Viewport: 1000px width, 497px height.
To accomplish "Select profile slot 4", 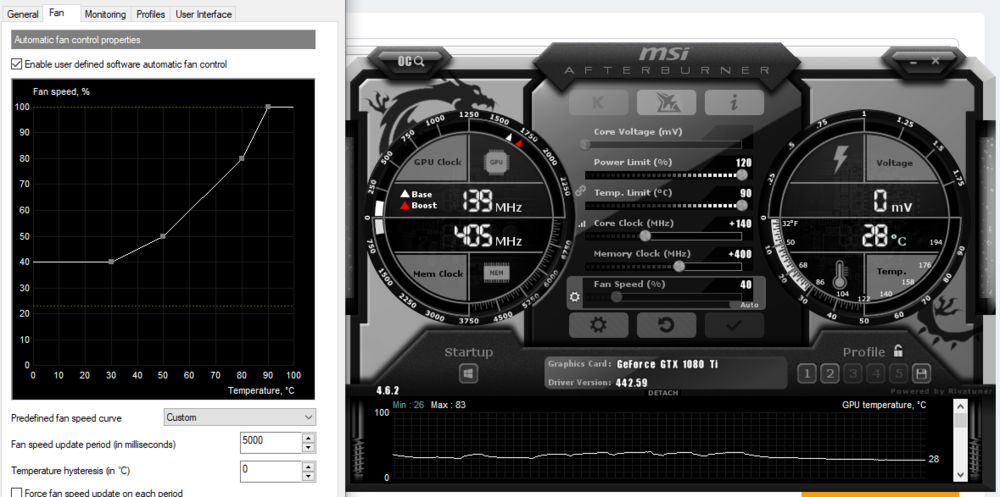I will (x=877, y=373).
